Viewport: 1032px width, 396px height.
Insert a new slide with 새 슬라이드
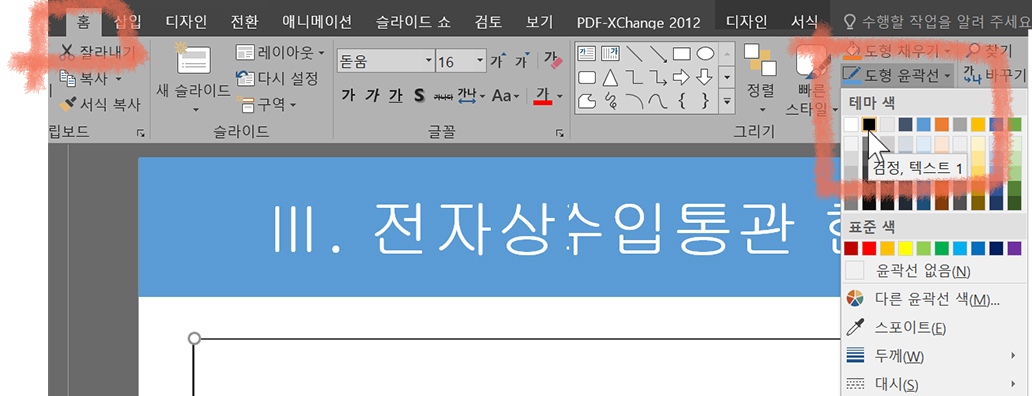coord(193,78)
